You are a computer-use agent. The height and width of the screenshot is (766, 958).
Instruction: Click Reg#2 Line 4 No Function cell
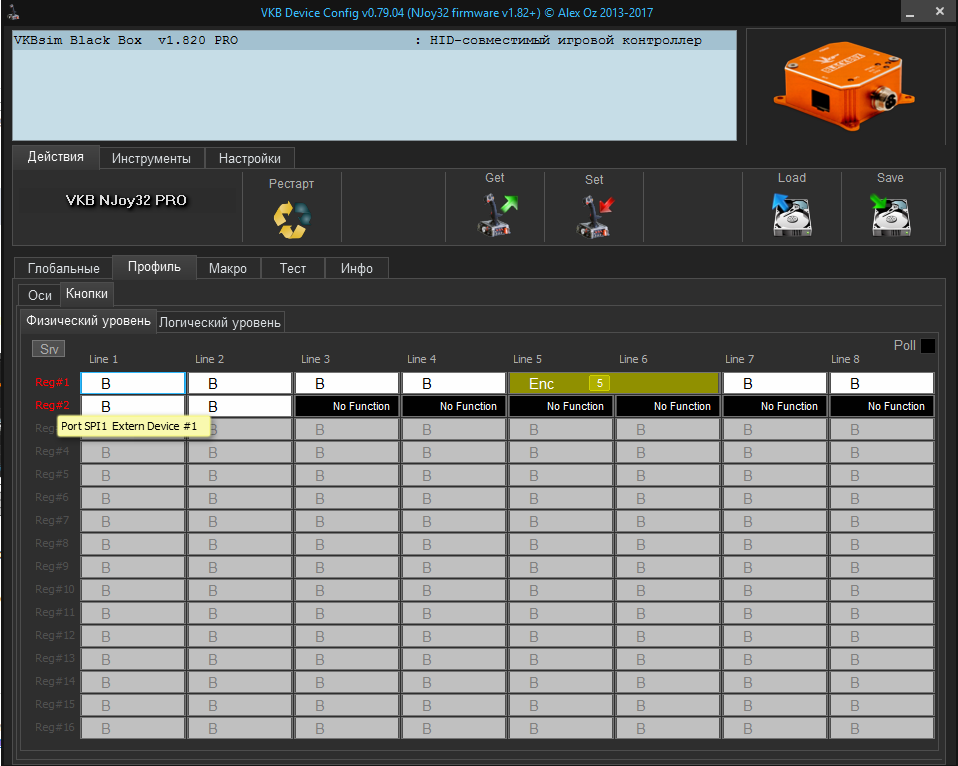(x=454, y=406)
